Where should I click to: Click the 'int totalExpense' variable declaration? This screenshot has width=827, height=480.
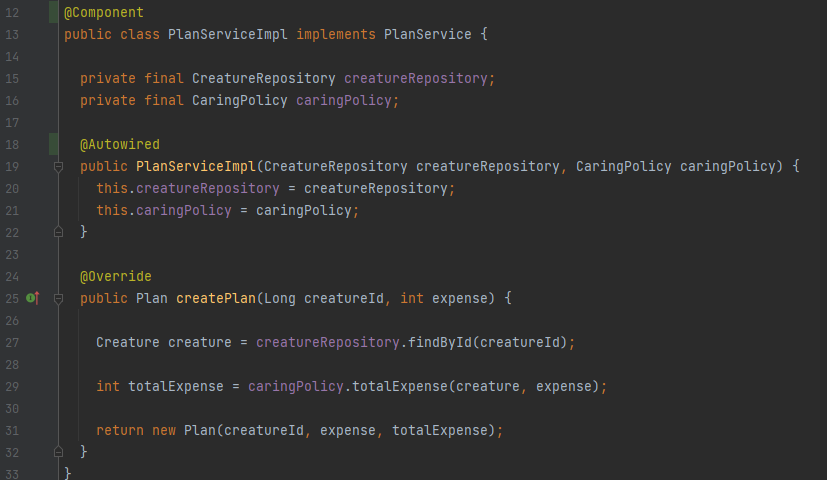[x=160, y=387]
